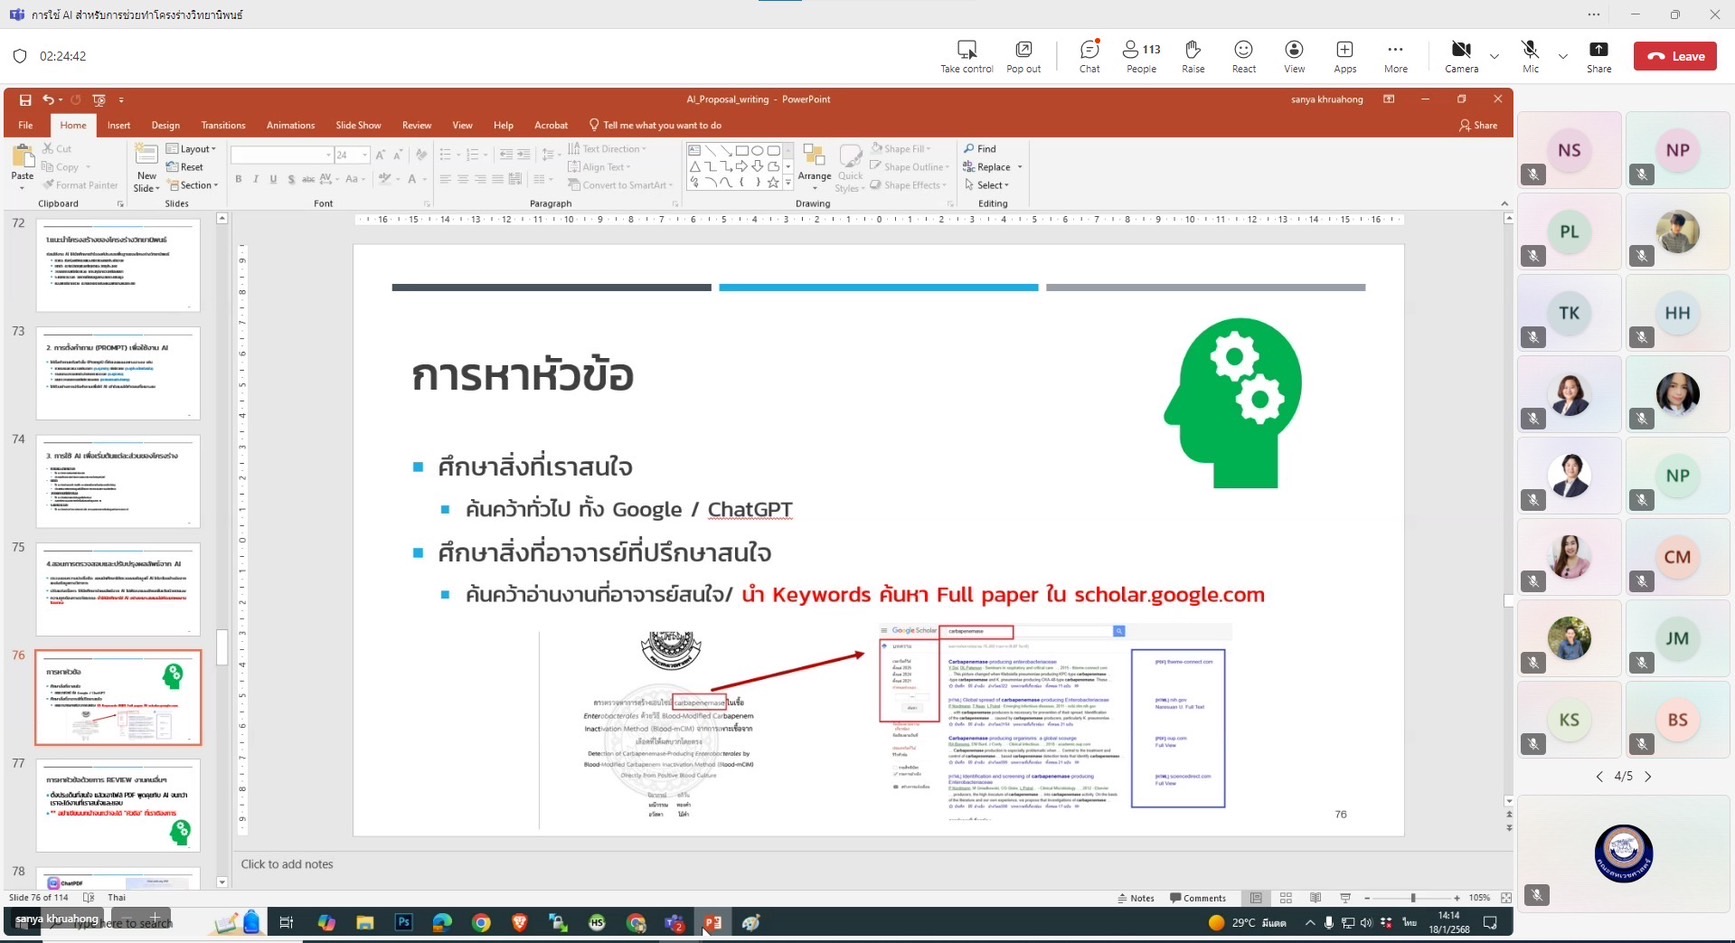This screenshot has height=943, width=1735.
Task: Toggle the Camera on or off
Action: [1461, 56]
